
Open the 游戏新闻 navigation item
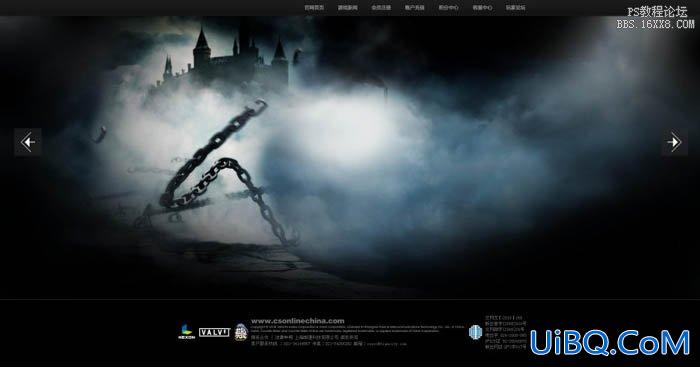coord(348,8)
